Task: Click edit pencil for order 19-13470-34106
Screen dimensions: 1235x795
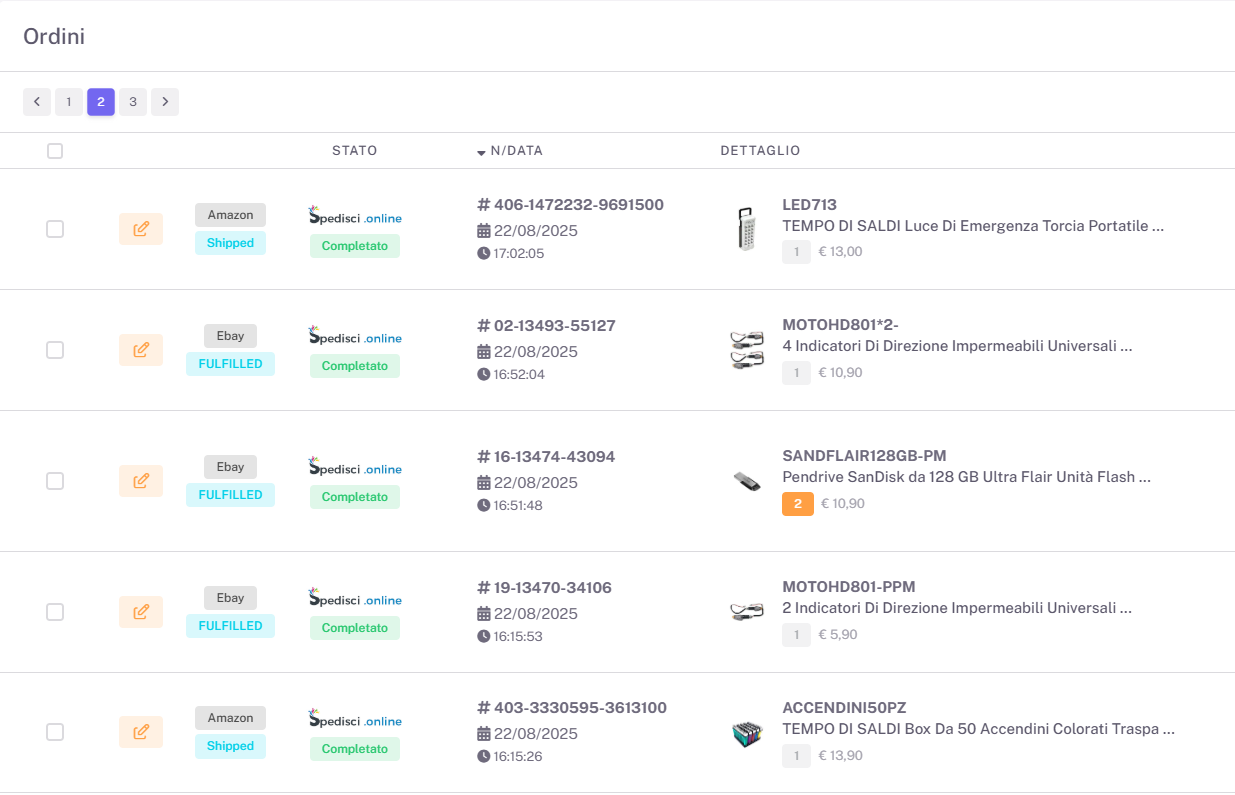Action: 141,612
